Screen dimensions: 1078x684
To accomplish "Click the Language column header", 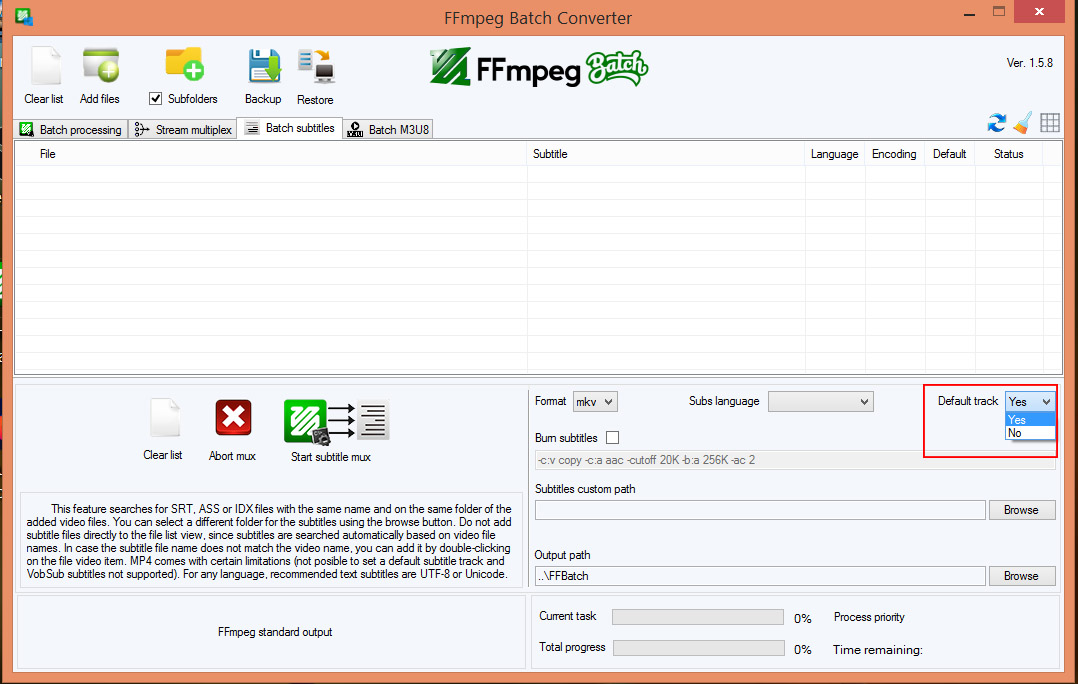I will 835,154.
